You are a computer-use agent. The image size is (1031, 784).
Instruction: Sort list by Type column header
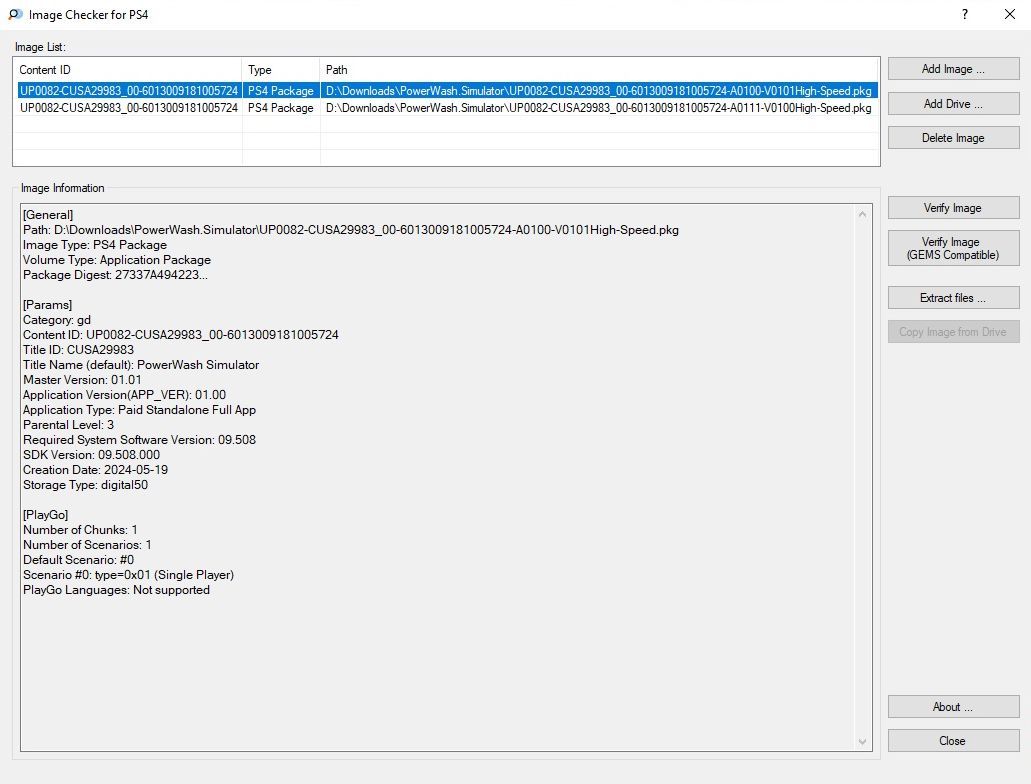281,70
